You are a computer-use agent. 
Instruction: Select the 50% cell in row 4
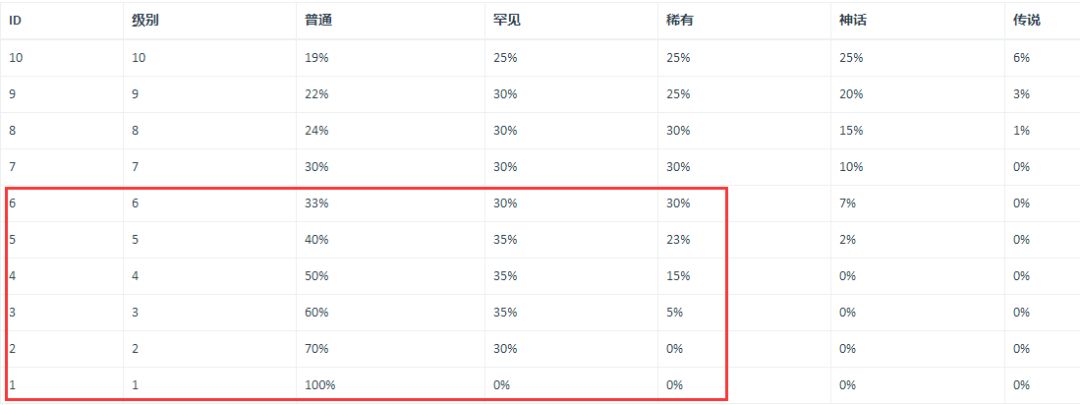316,276
